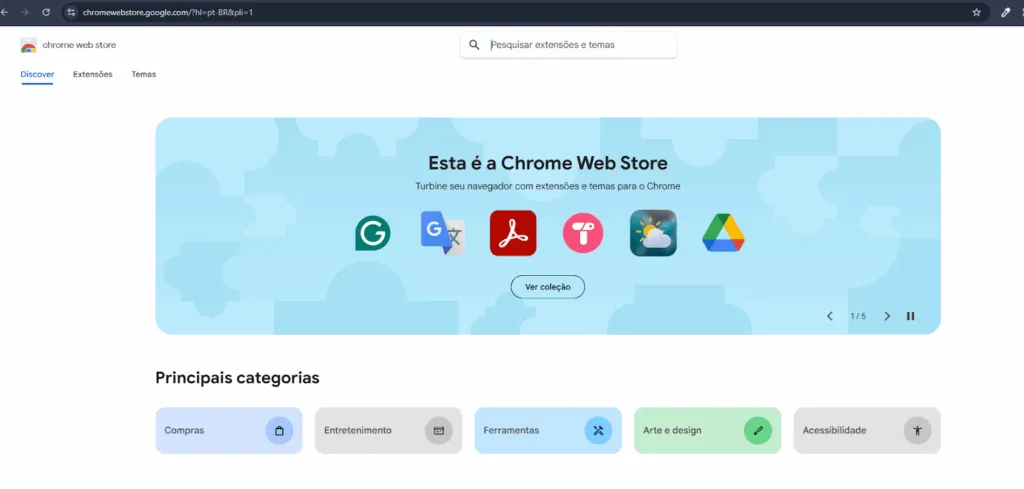Click the accessibility person icon
Viewport: 1024px width, 489px height.
tap(918, 431)
